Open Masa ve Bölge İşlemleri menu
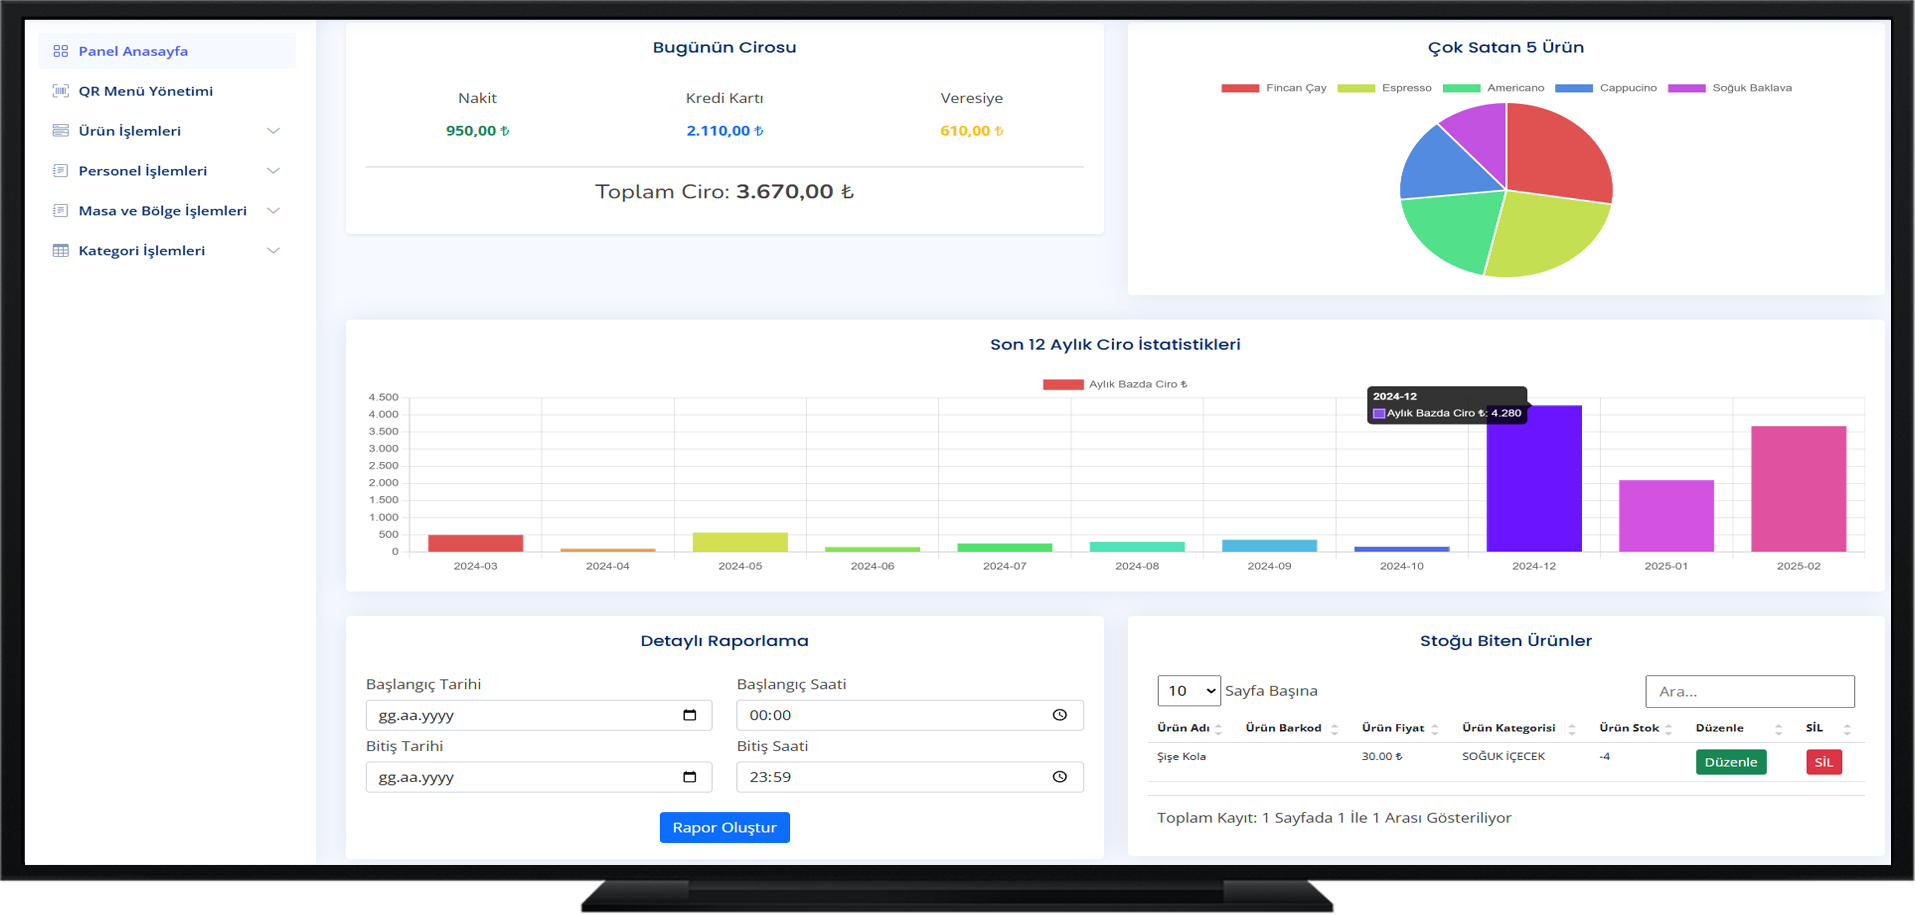The width and height of the screenshot is (1915, 915). [x=162, y=211]
